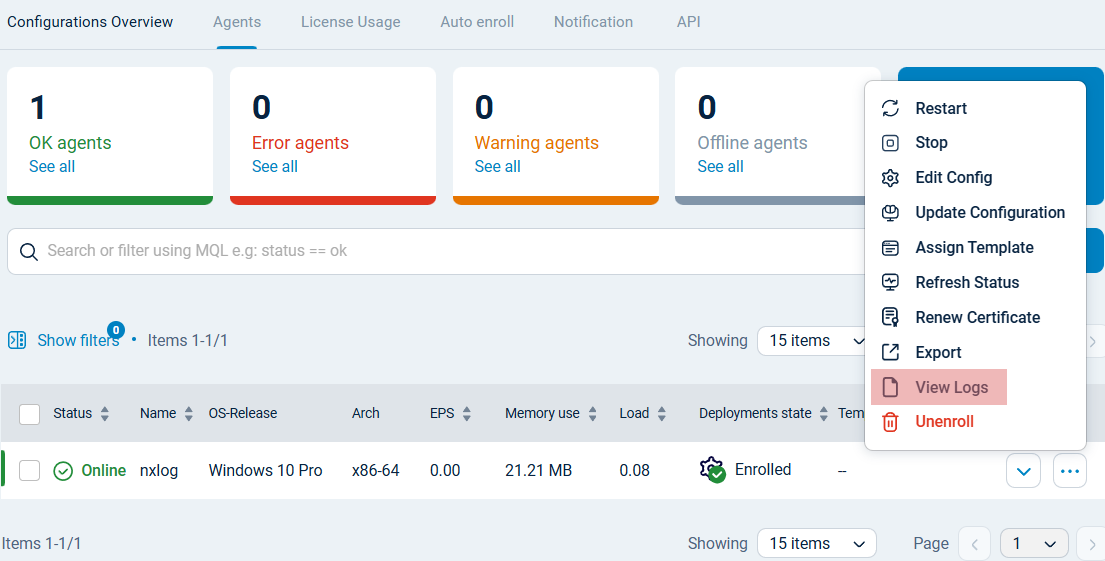Viewport: 1105px width, 561px height.
Task: Click the Stop agent icon
Action: click(890, 143)
